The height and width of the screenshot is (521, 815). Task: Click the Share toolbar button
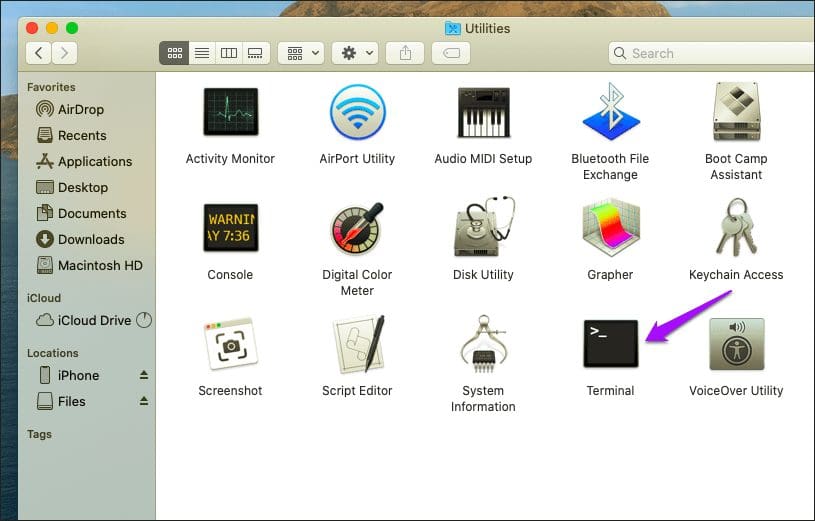[405, 53]
